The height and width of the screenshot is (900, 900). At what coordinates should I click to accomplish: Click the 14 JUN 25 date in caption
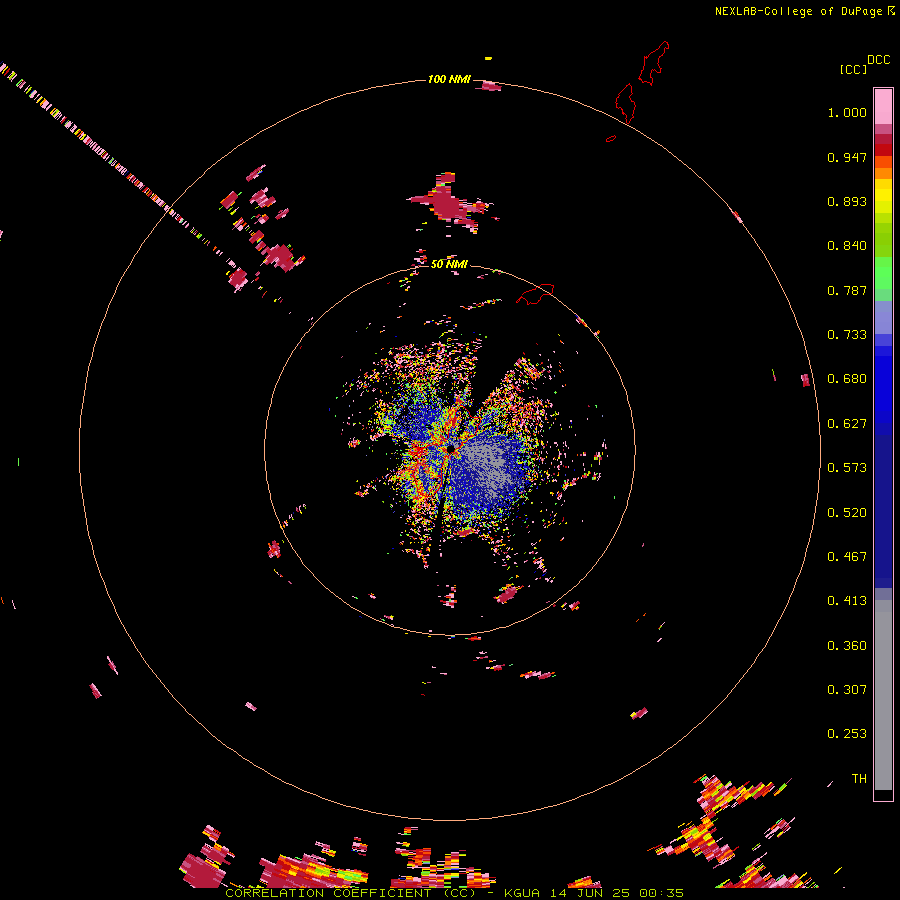tap(589, 893)
